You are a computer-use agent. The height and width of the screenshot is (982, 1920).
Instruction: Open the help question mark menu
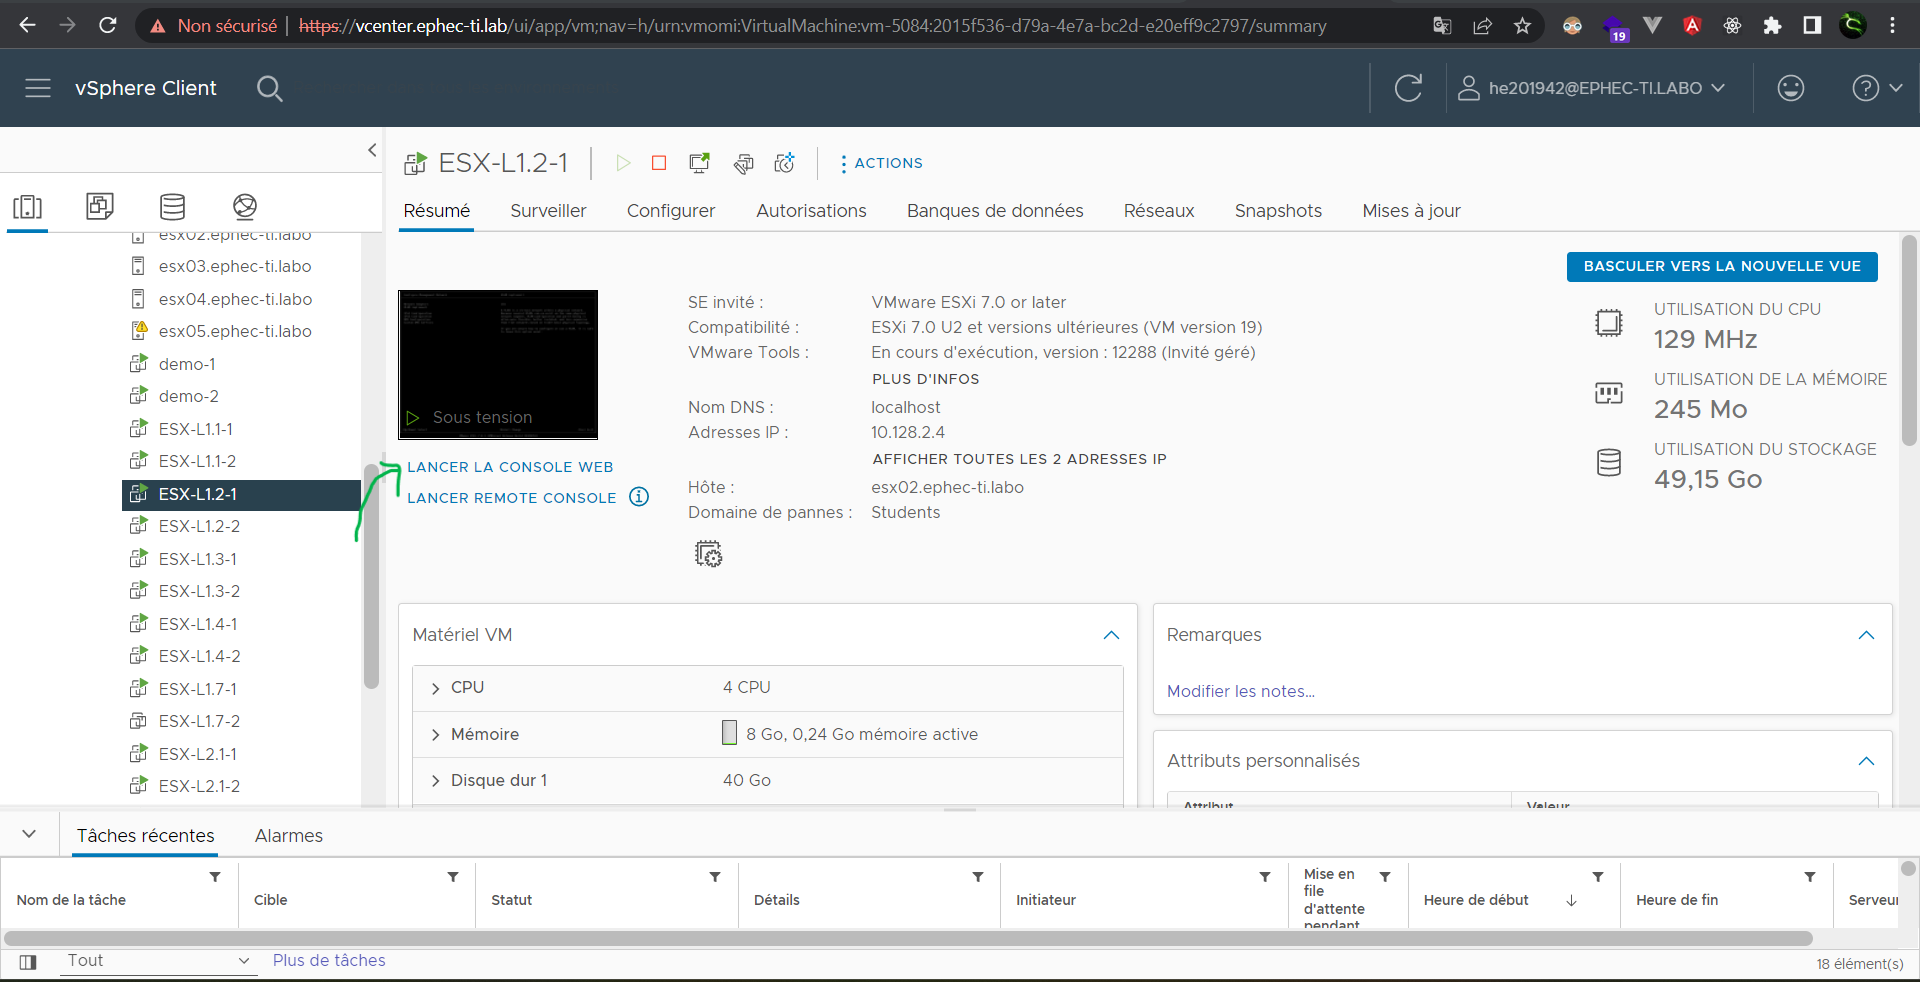coord(1876,88)
